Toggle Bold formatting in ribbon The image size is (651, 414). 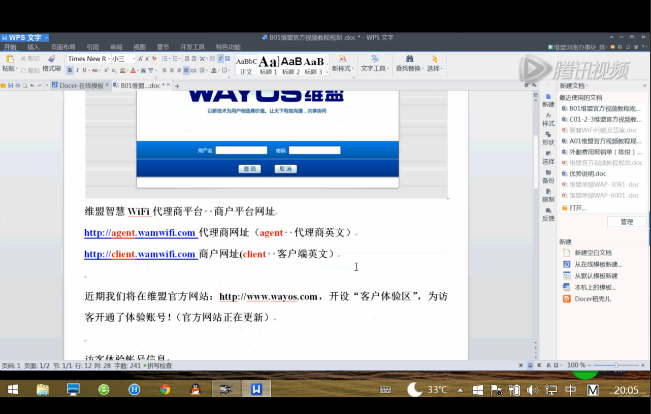pos(70,70)
